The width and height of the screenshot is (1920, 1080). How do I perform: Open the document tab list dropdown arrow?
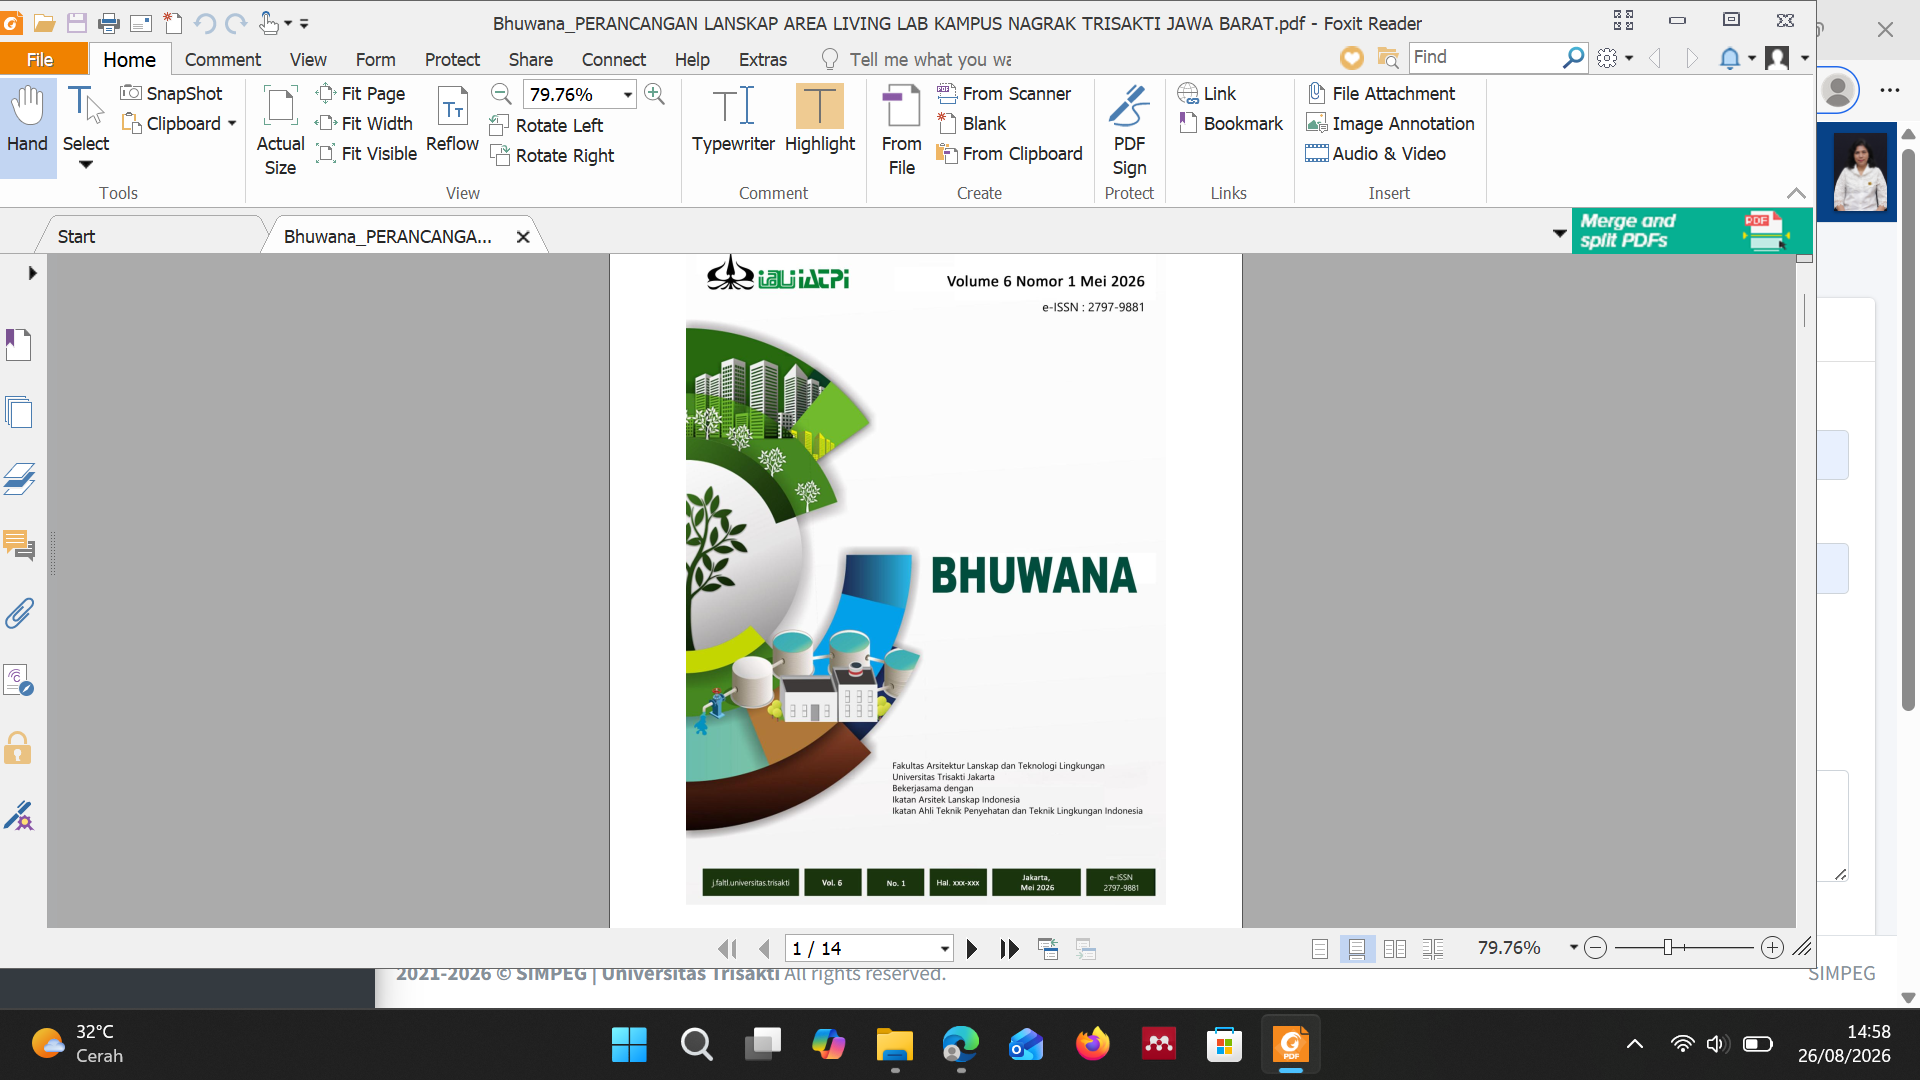(x=1559, y=233)
